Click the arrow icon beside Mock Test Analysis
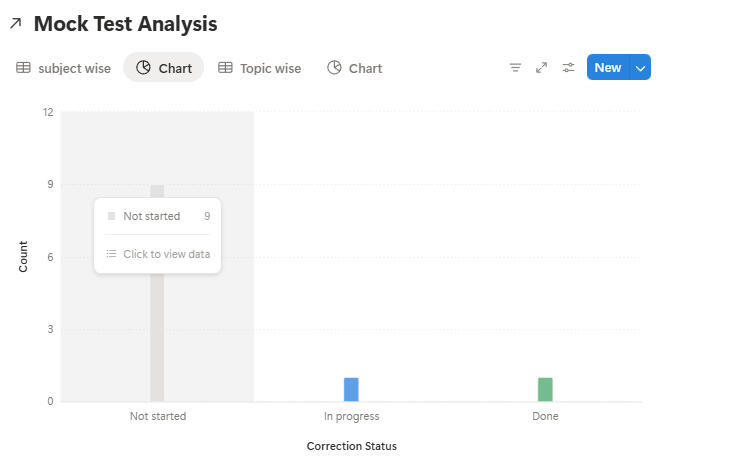The image size is (731, 468). click(x=15, y=24)
